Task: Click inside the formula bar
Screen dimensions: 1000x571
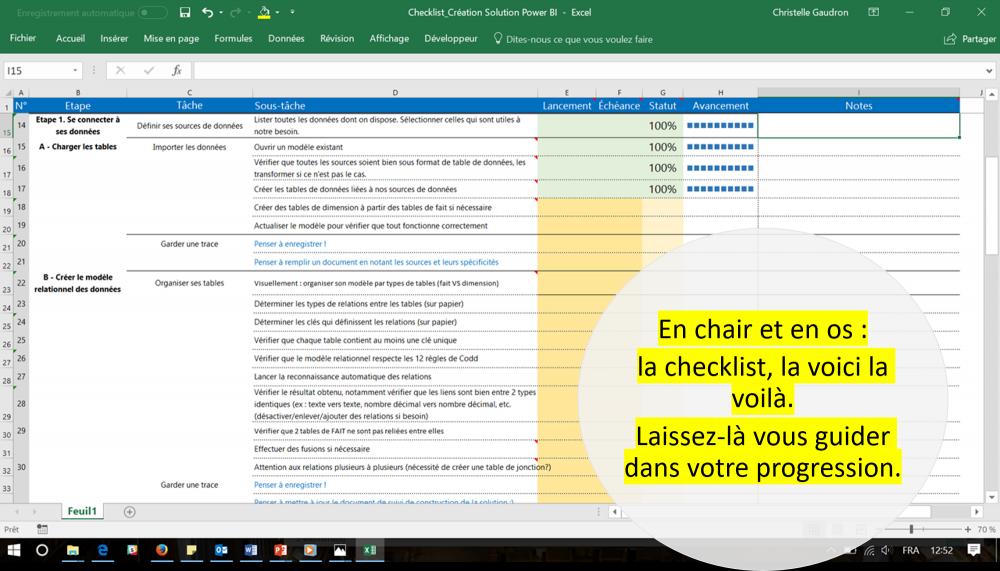Action: [x=587, y=70]
